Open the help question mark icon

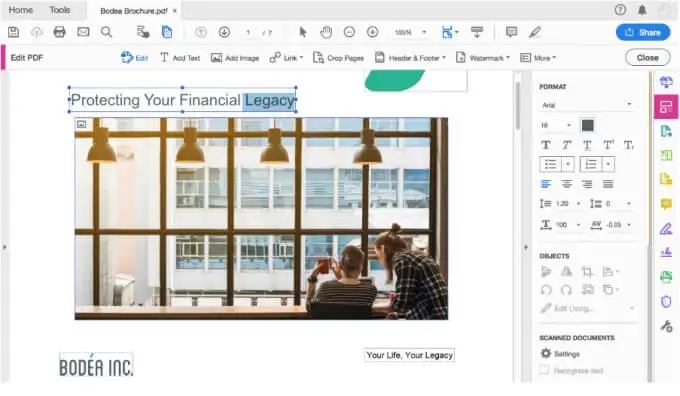[620, 10]
